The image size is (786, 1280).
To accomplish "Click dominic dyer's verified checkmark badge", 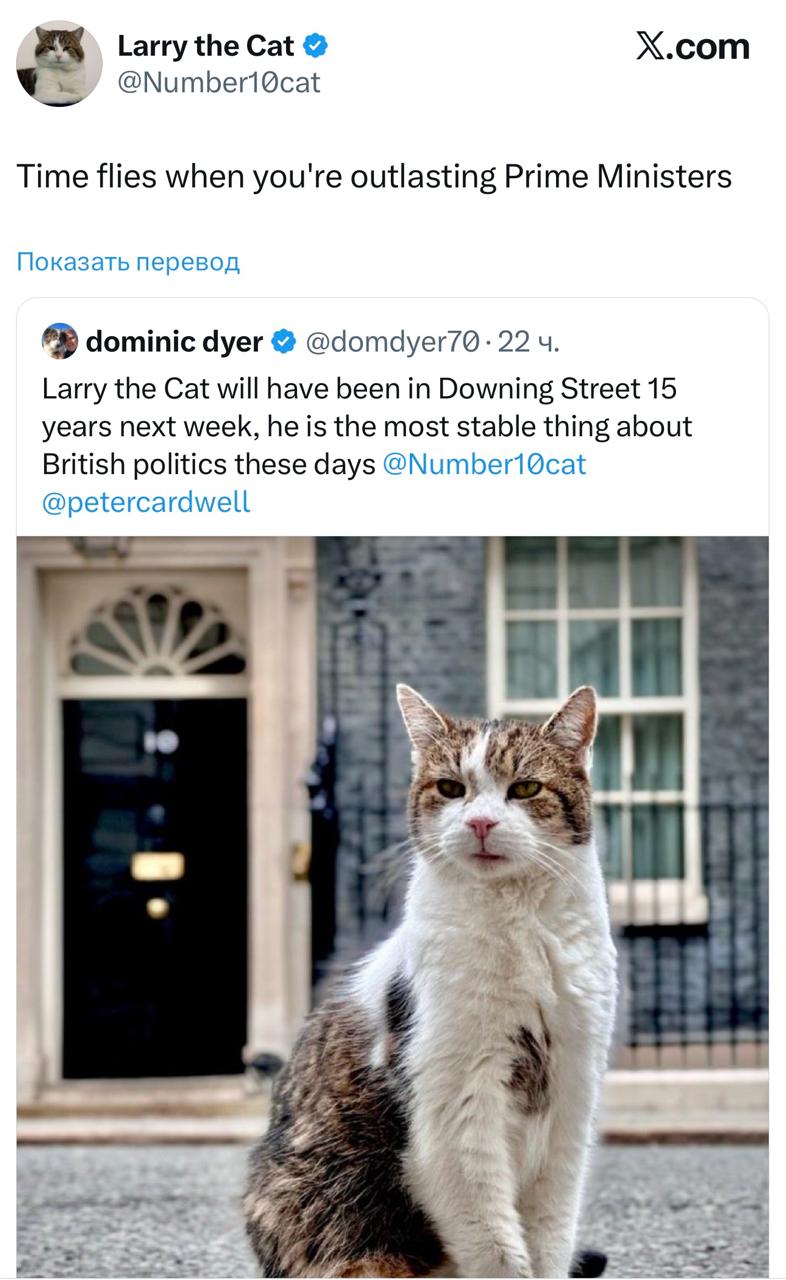I will pyautogui.click(x=283, y=342).
